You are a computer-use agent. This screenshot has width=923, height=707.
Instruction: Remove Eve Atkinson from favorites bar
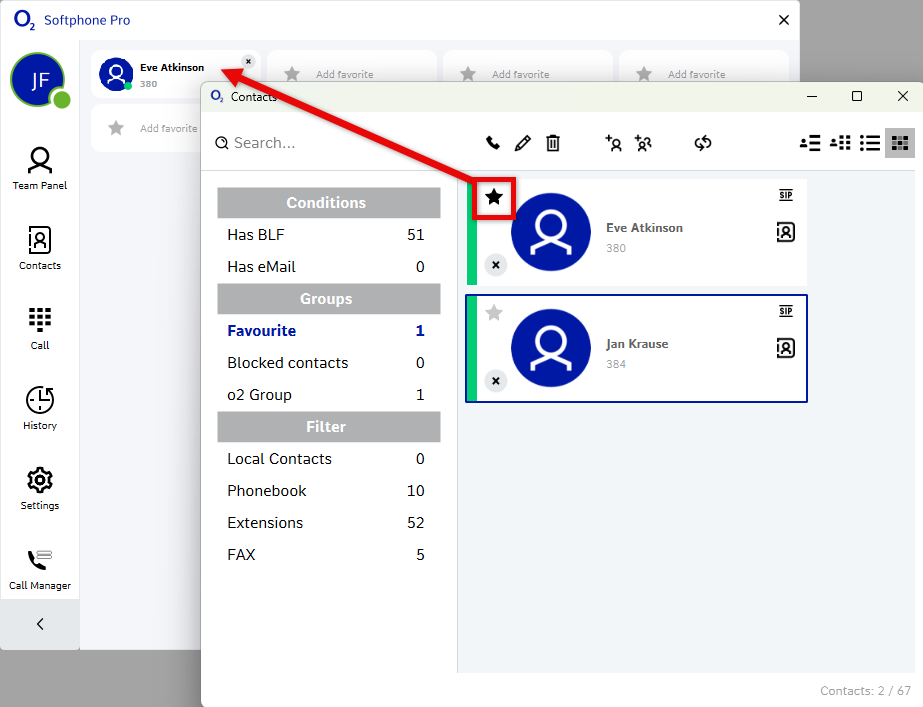tap(248, 61)
